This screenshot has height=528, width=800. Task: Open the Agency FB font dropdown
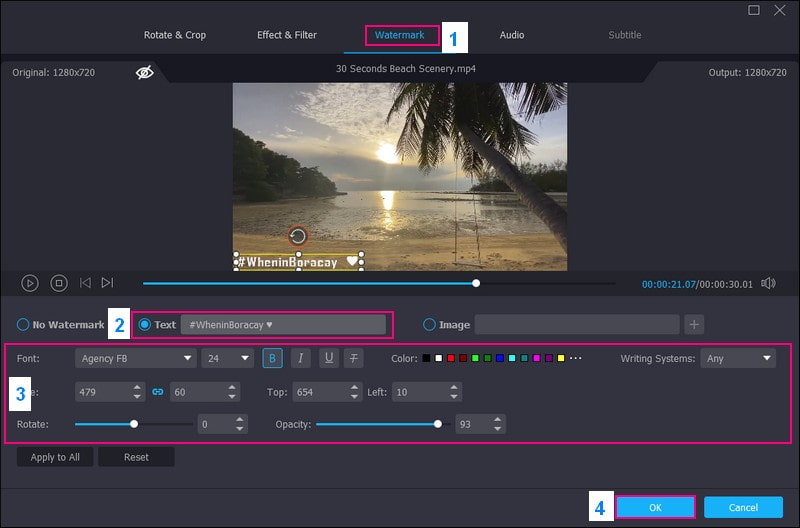click(135, 358)
